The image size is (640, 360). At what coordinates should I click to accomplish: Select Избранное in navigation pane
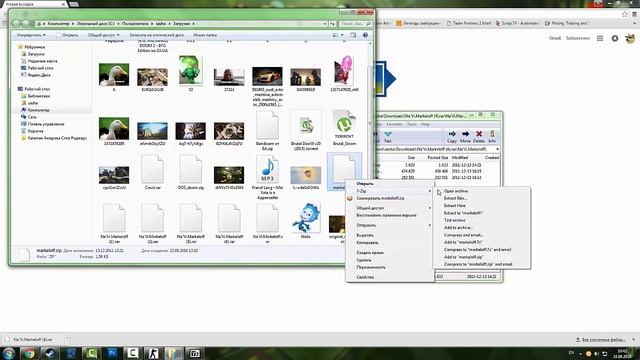[x=35, y=47]
